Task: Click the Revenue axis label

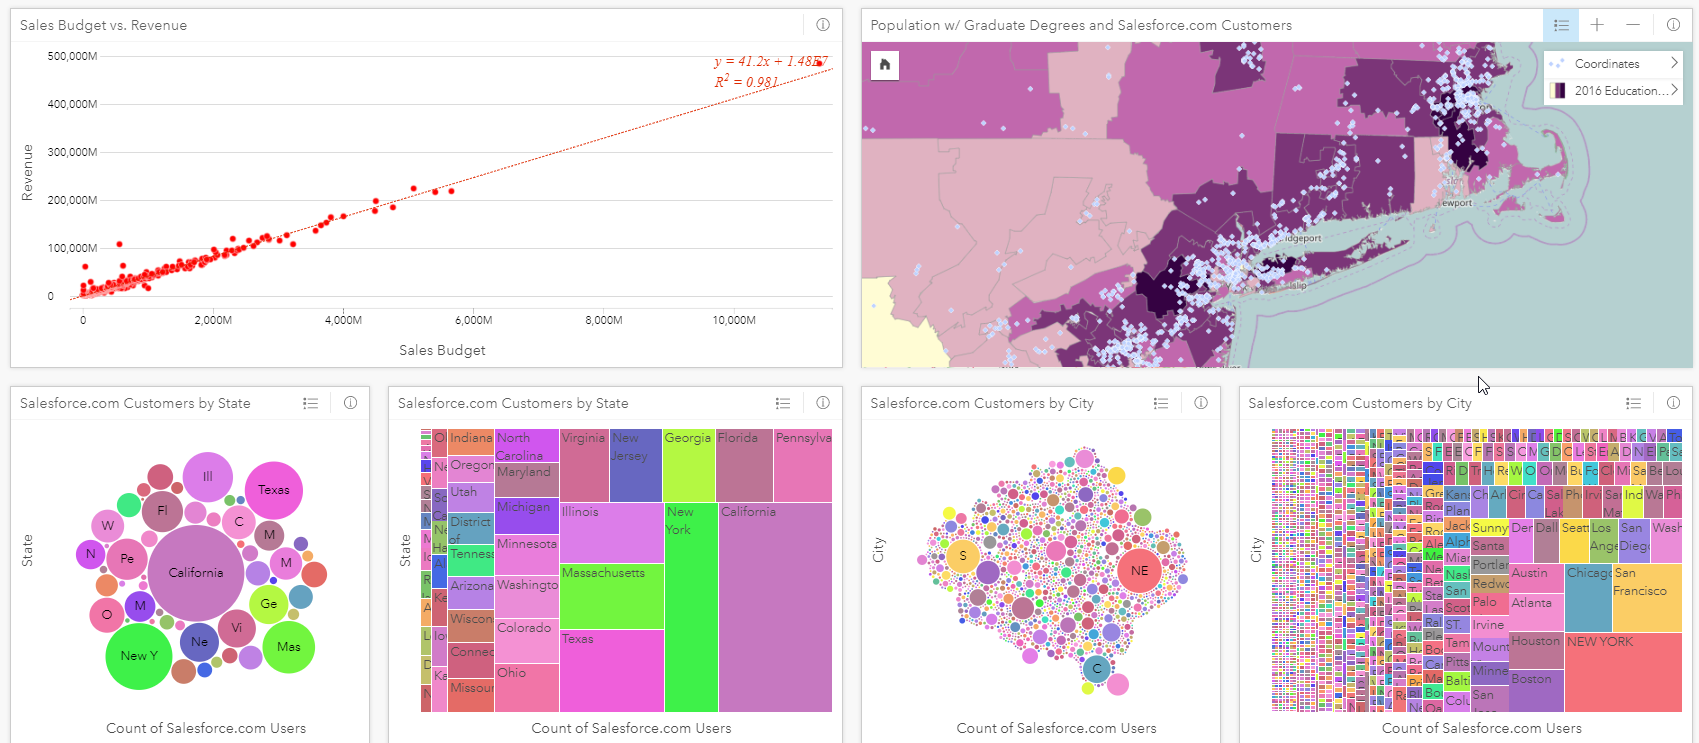Action: coord(27,172)
